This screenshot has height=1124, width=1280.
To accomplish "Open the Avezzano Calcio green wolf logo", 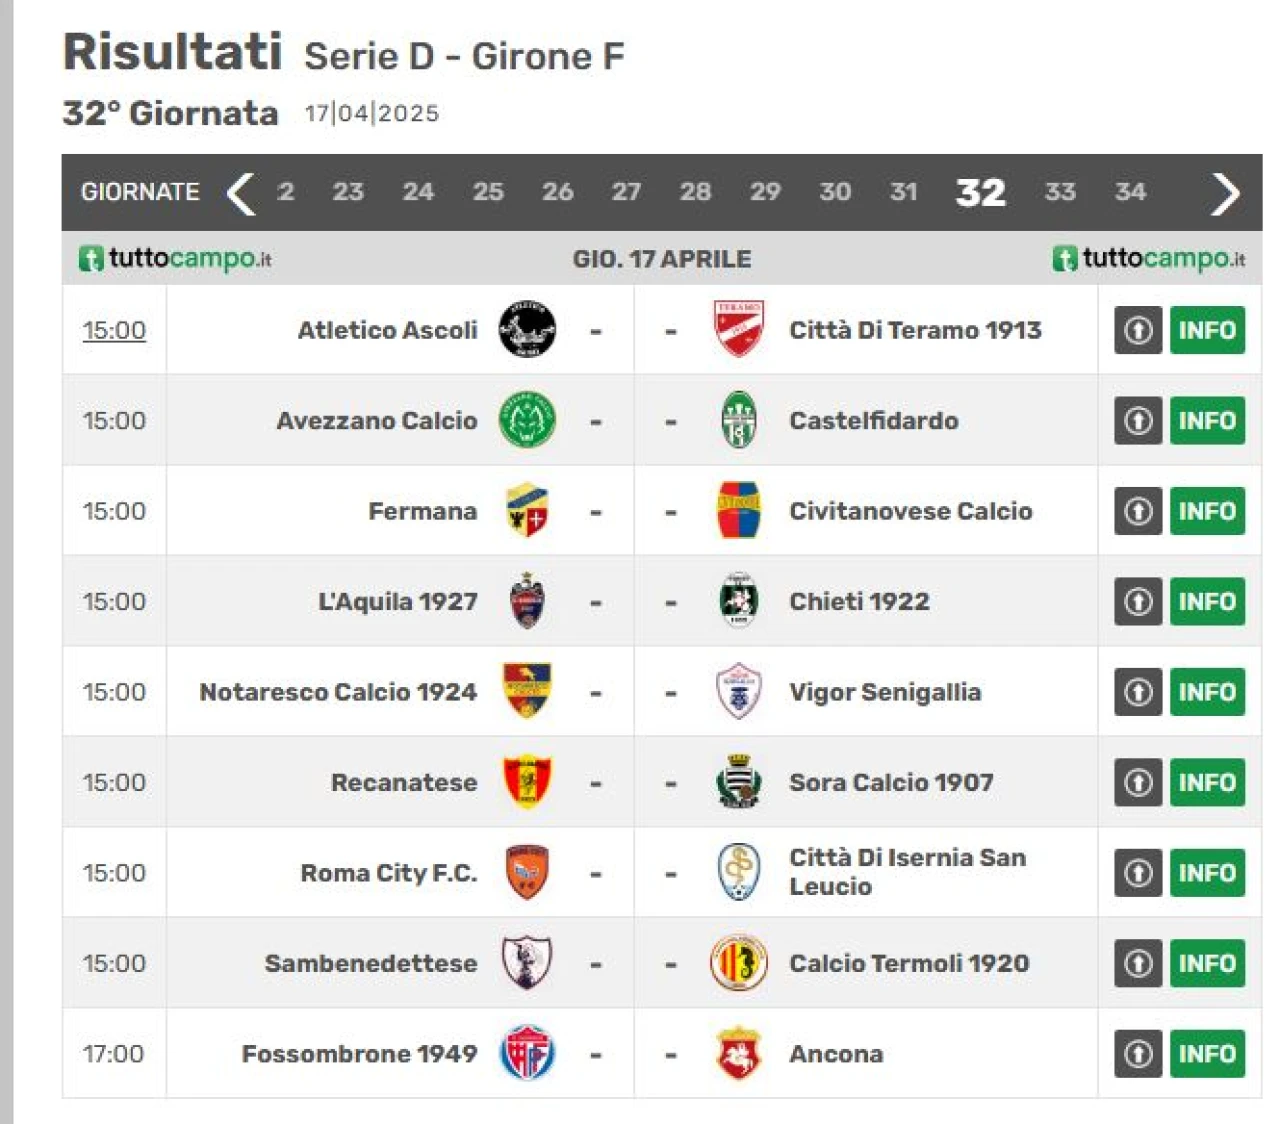I will [527, 420].
